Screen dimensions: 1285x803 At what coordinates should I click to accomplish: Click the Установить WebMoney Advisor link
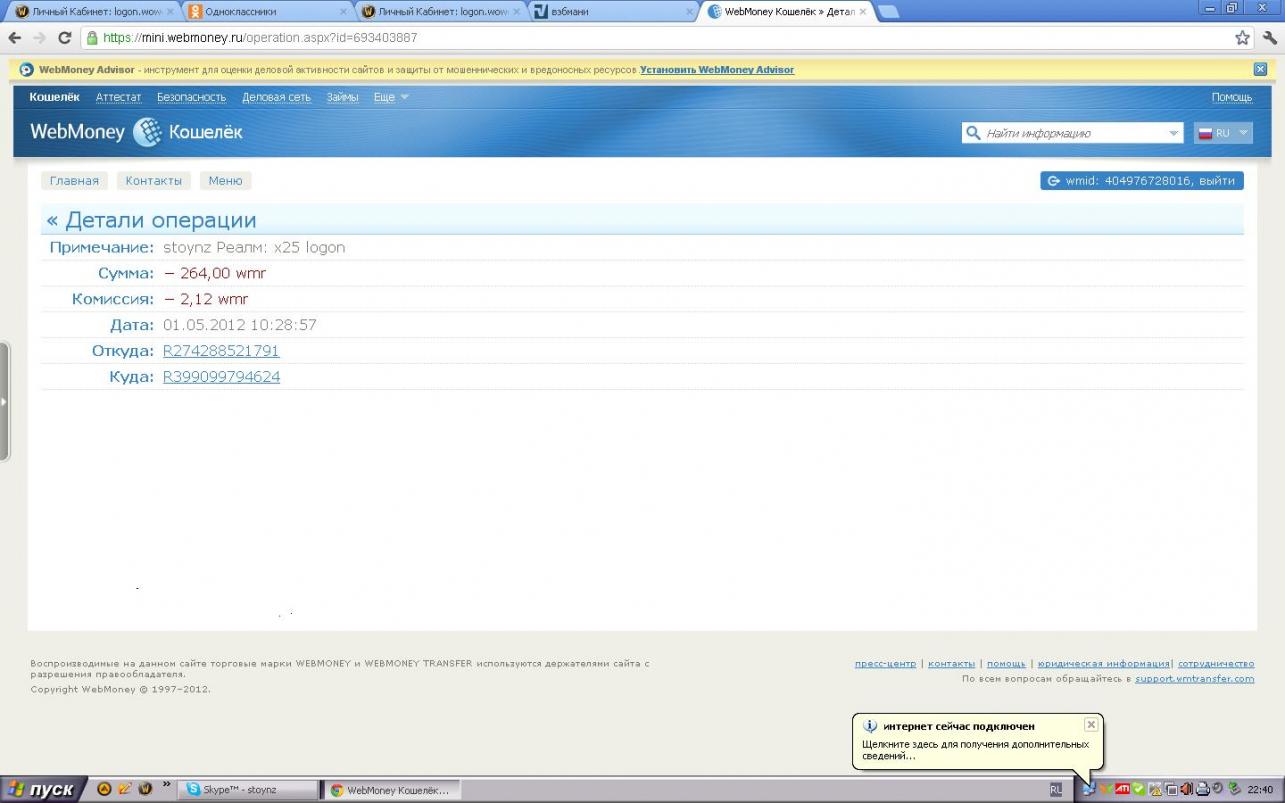pyautogui.click(x=717, y=70)
